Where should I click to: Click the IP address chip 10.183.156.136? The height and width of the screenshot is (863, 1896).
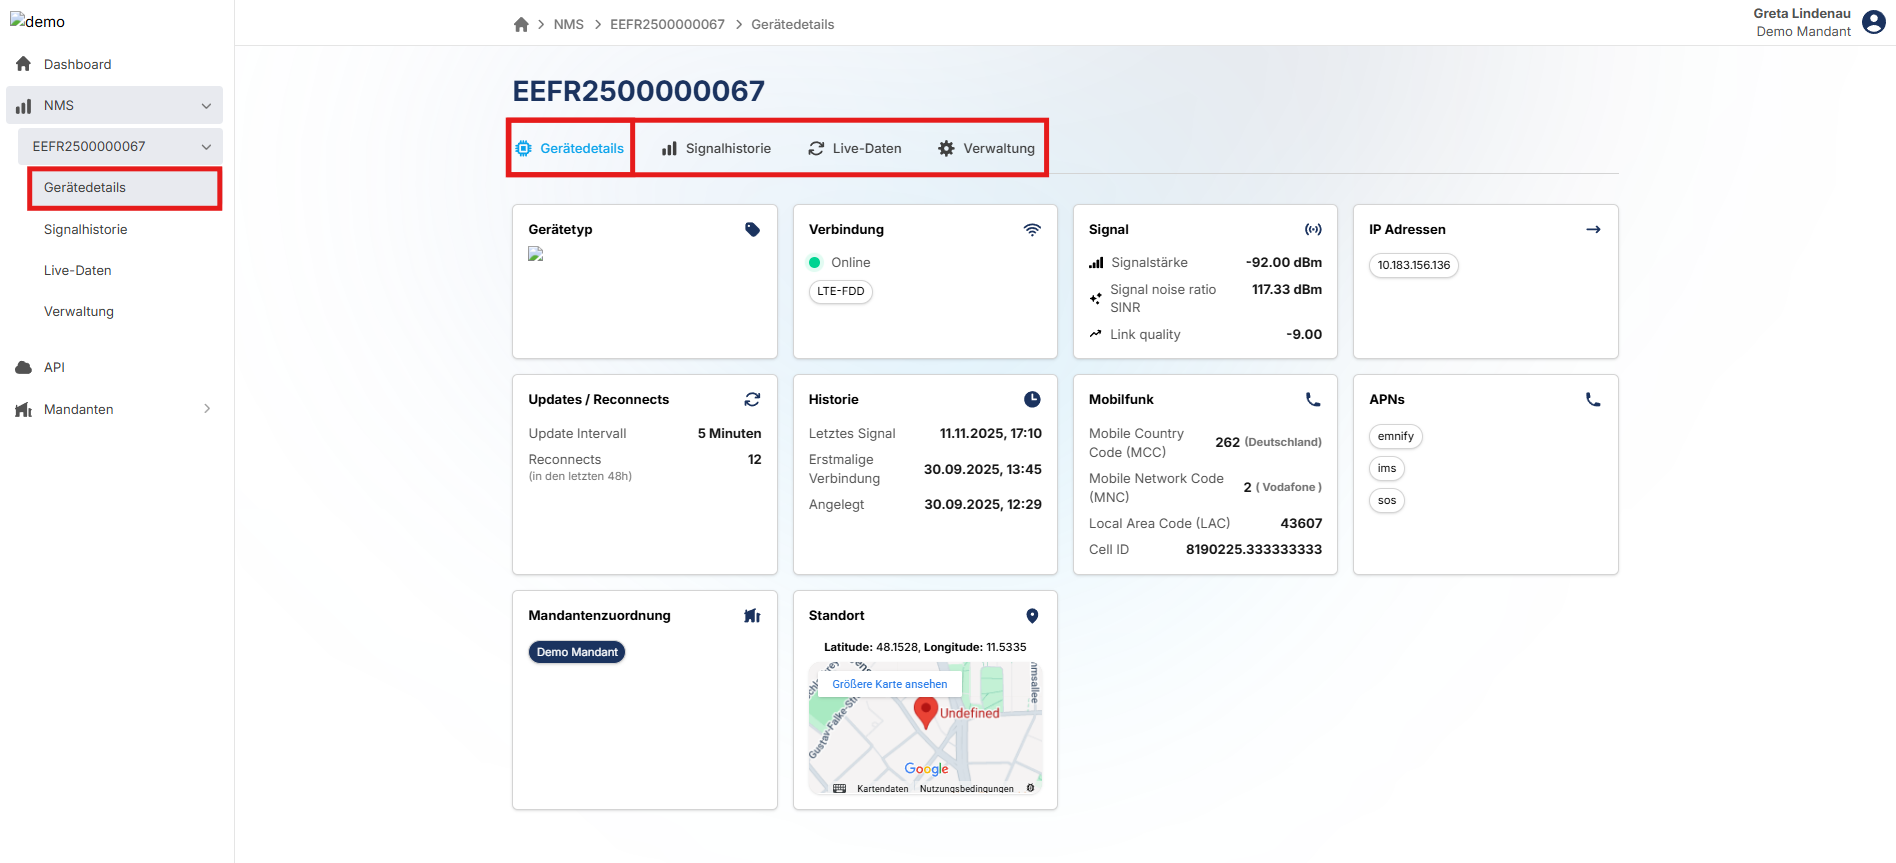click(x=1413, y=266)
